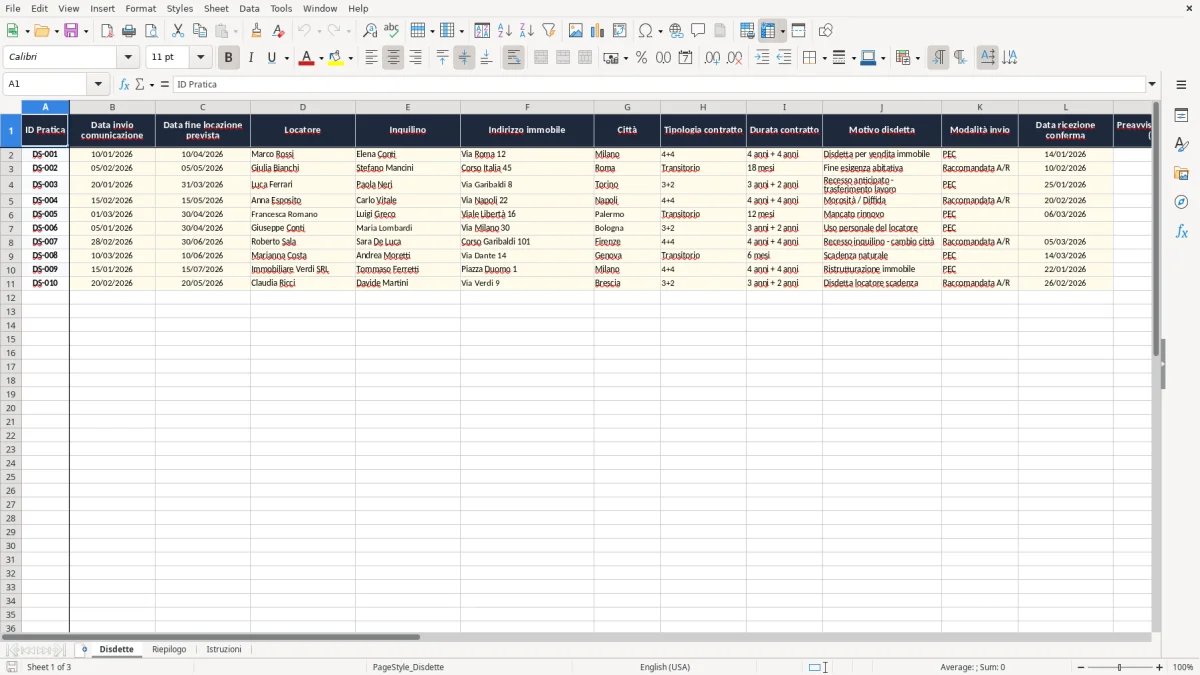Cut the selection with the scissors icon
The width and height of the screenshot is (1200, 675).
point(178,31)
